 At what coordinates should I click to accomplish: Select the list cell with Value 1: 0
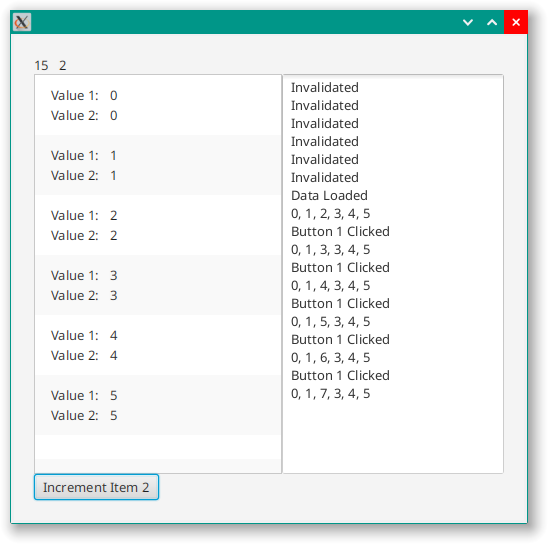(x=158, y=105)
